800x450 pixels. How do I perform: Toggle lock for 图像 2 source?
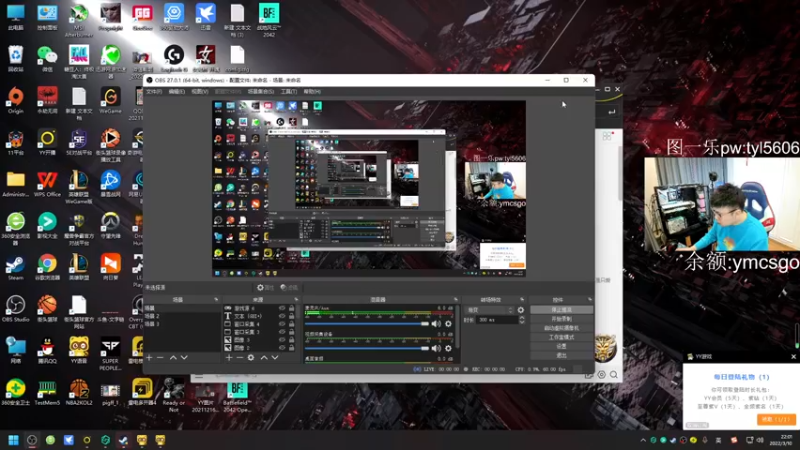[291, 347]
